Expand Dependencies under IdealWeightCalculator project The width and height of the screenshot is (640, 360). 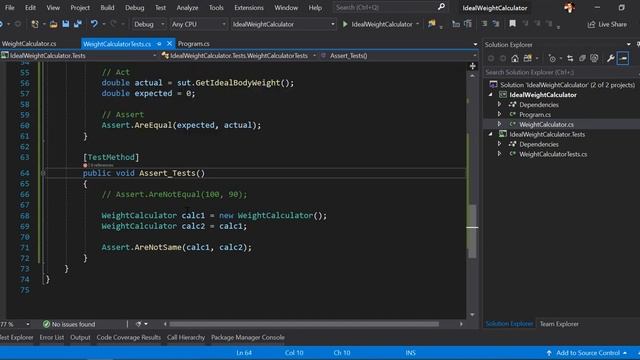pos(500,104)
